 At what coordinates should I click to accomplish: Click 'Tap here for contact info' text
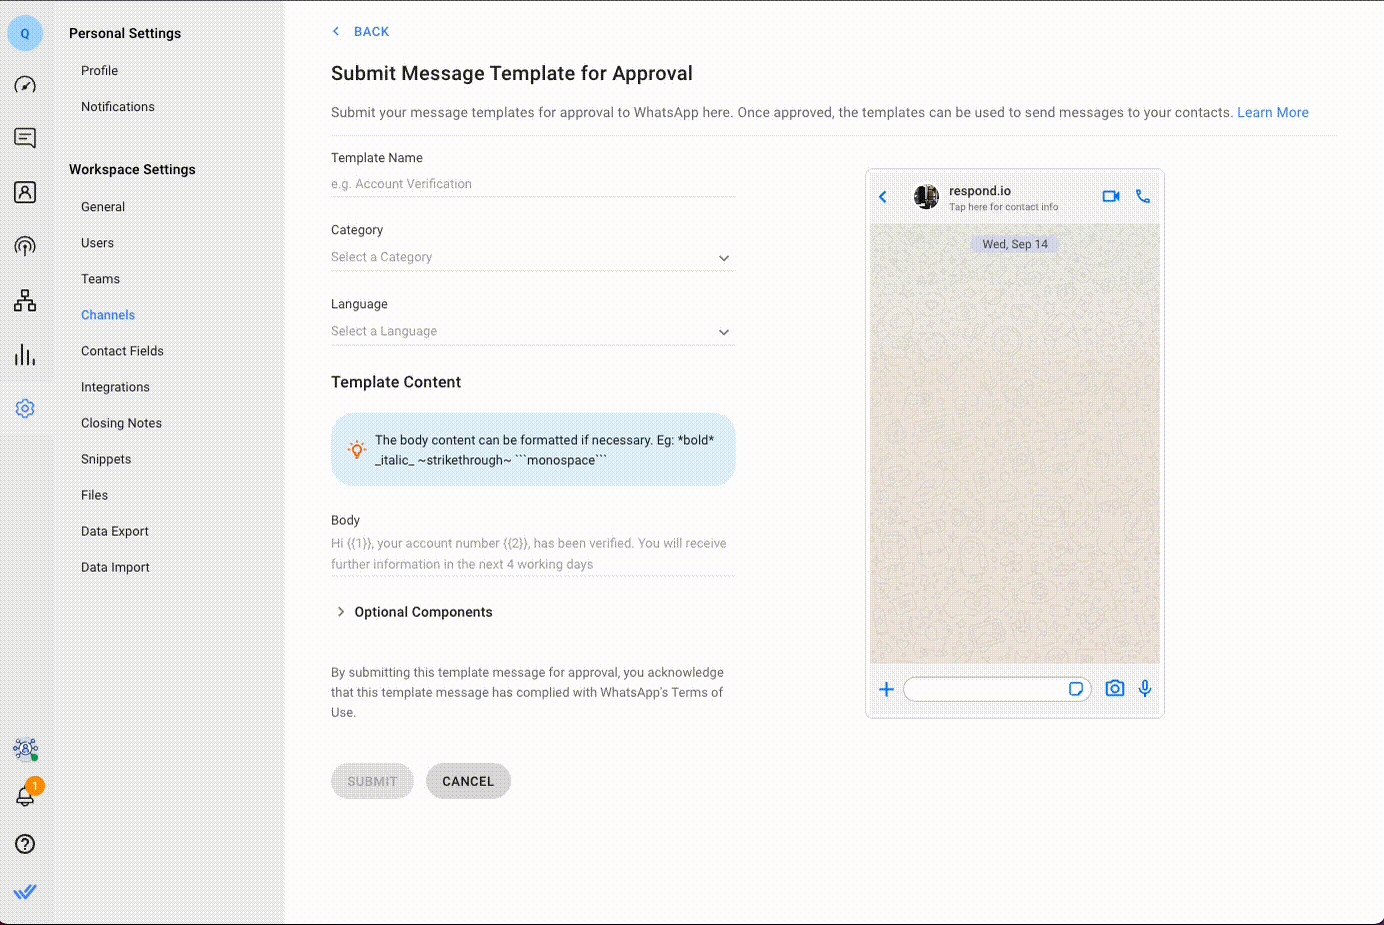pyautogui.click(x=1003, y=207)
